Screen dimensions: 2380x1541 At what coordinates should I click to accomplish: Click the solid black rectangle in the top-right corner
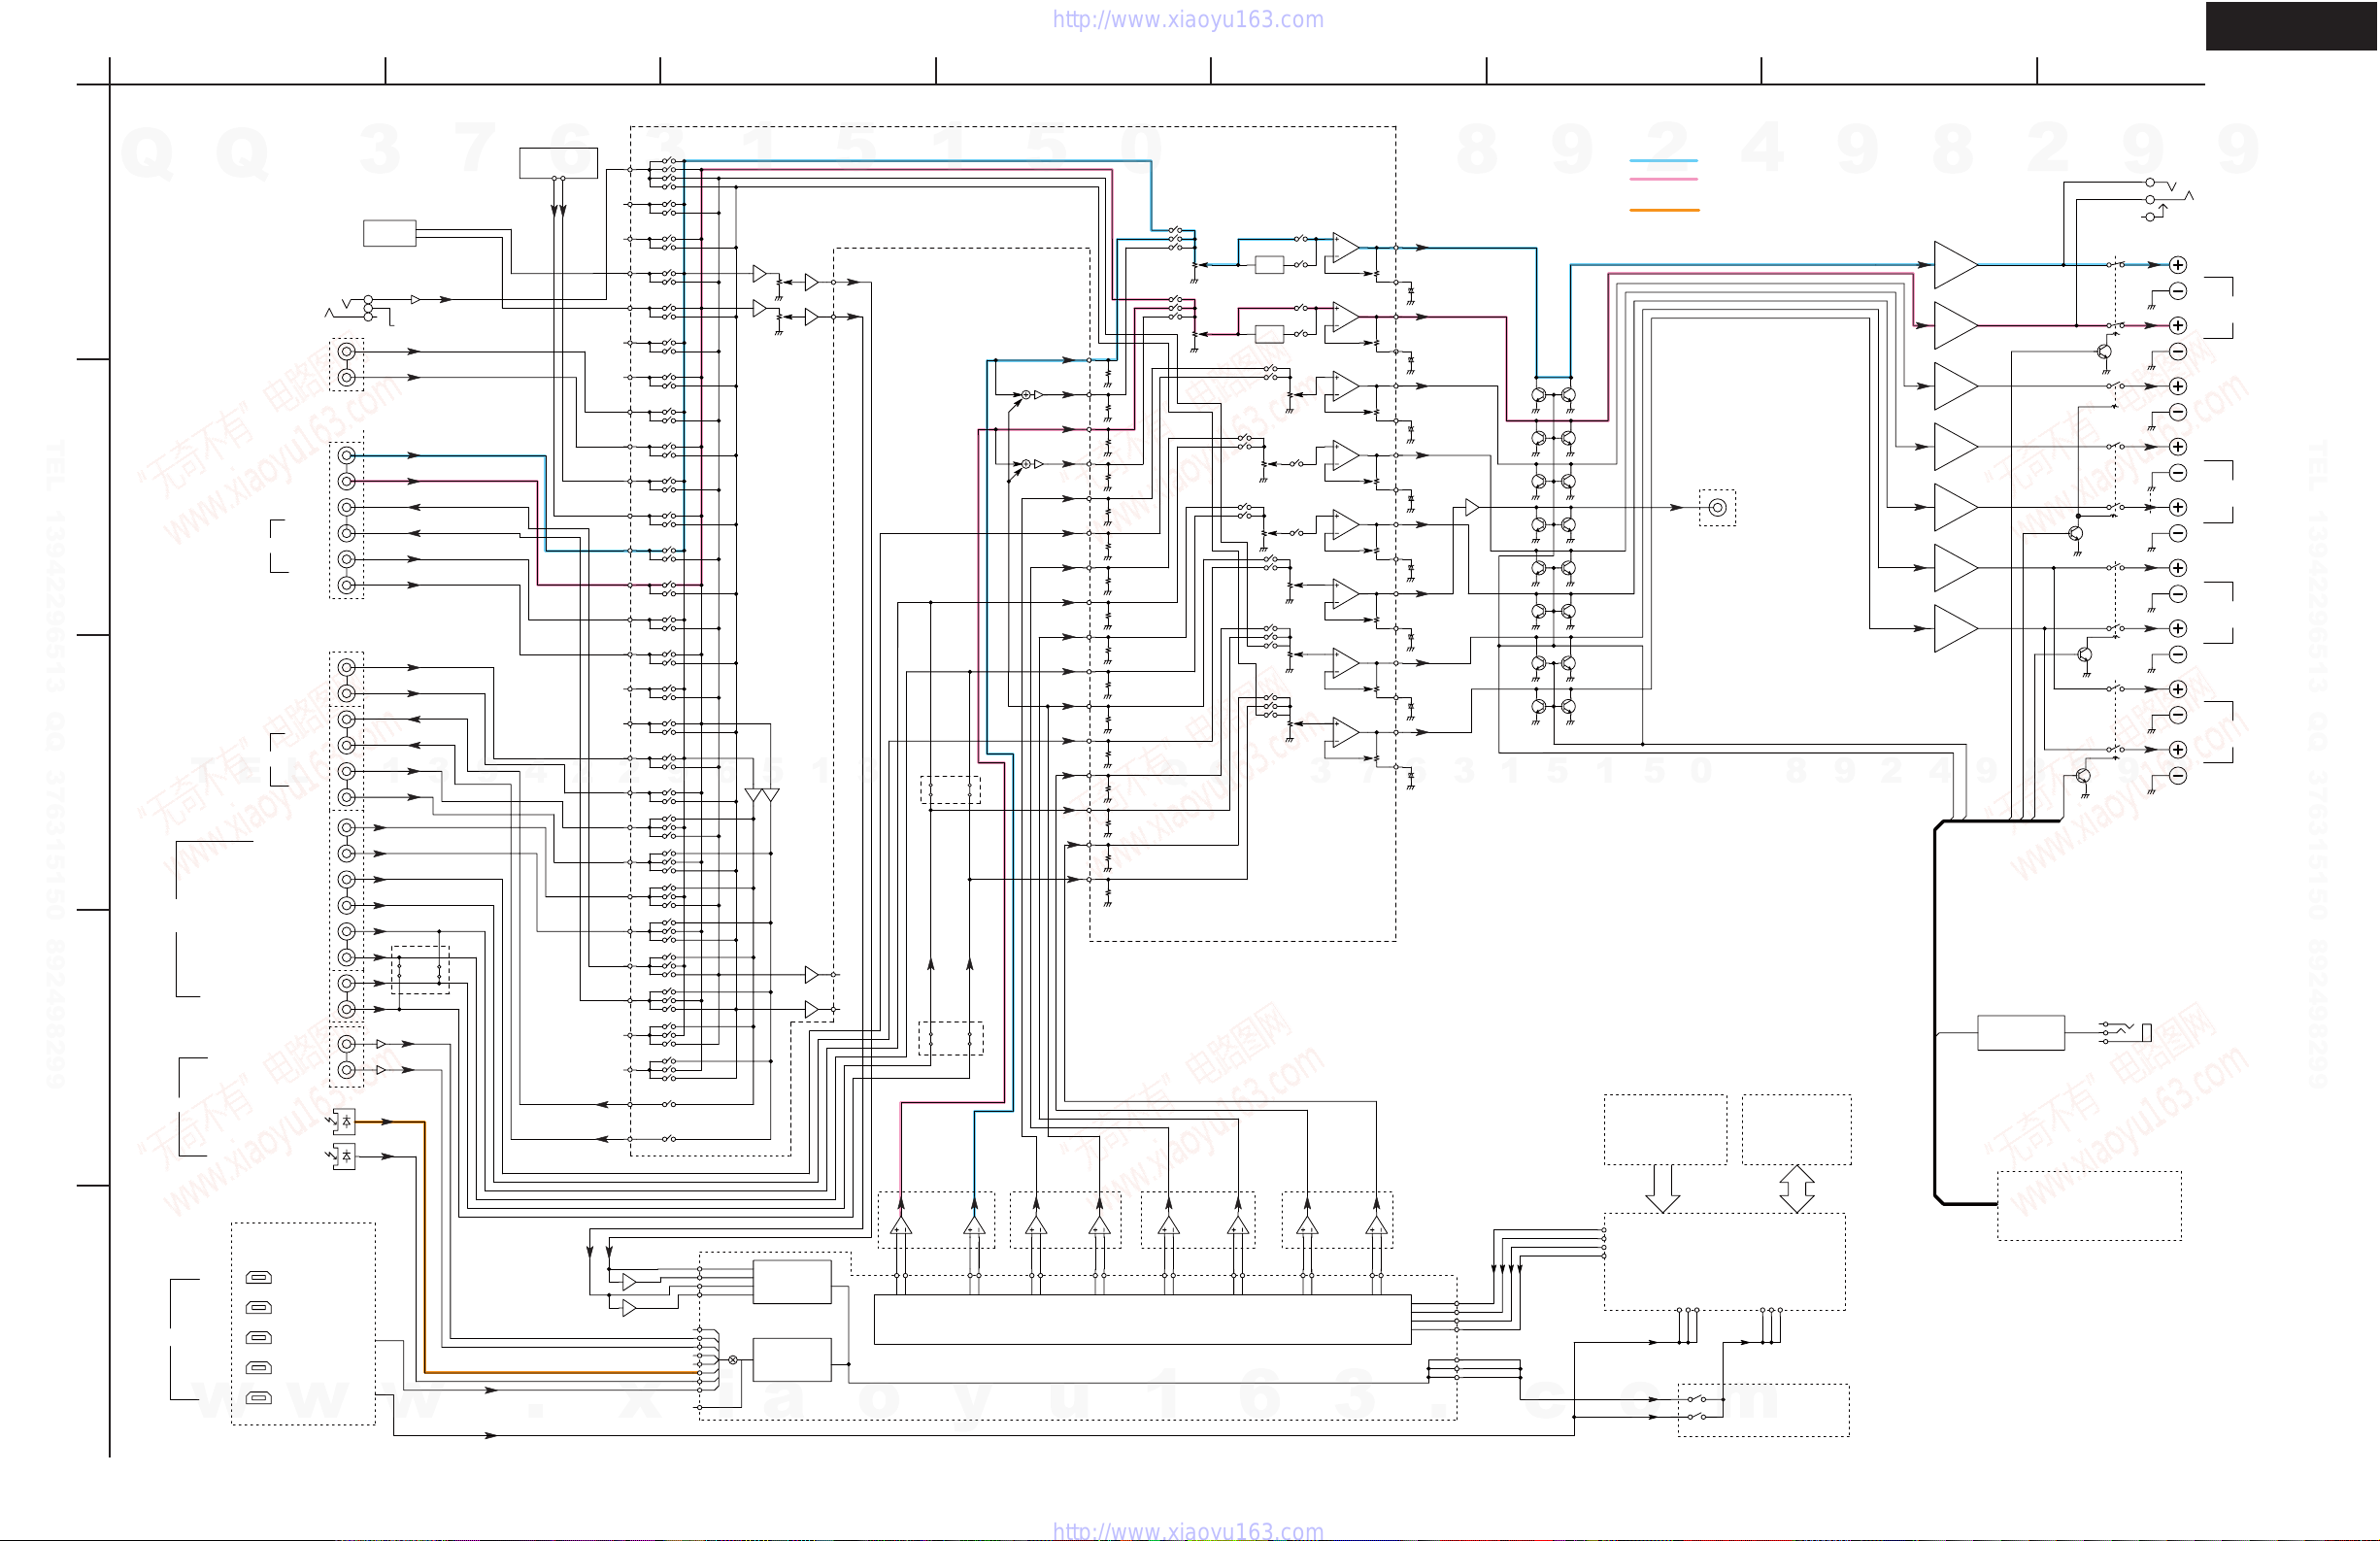pos(2292,26)
